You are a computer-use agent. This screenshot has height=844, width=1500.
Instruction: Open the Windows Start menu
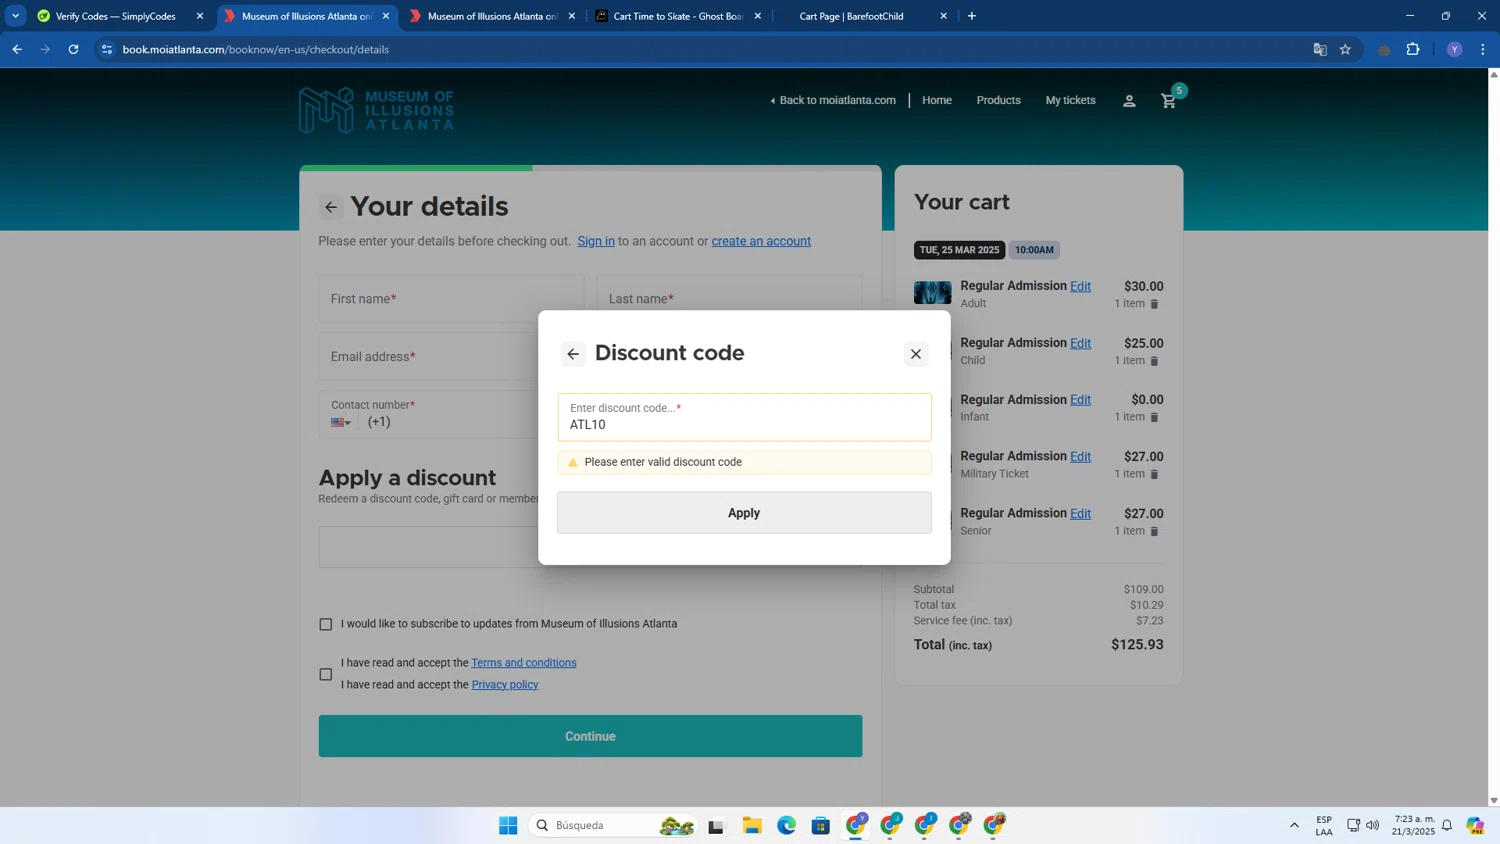[x=508, y=825]
